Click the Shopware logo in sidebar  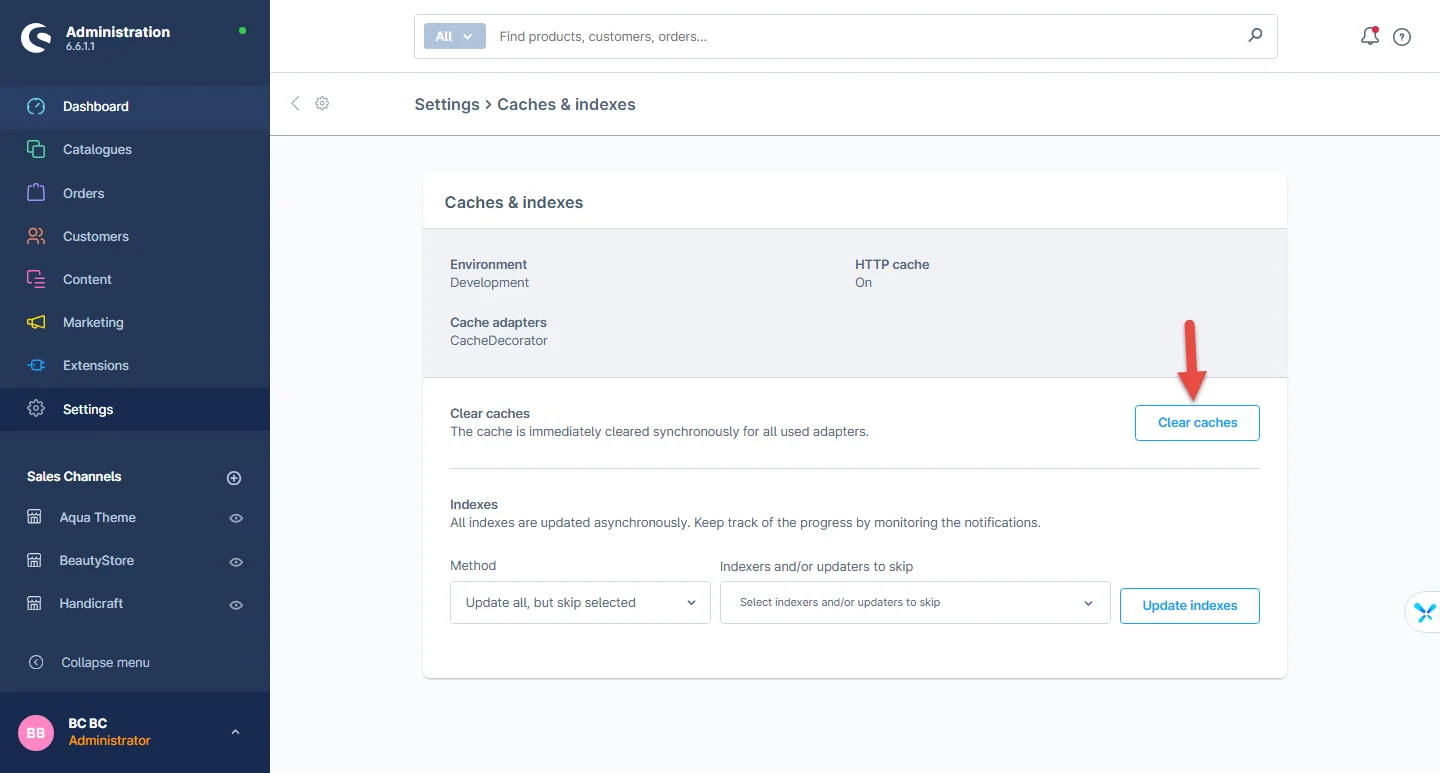36,38
